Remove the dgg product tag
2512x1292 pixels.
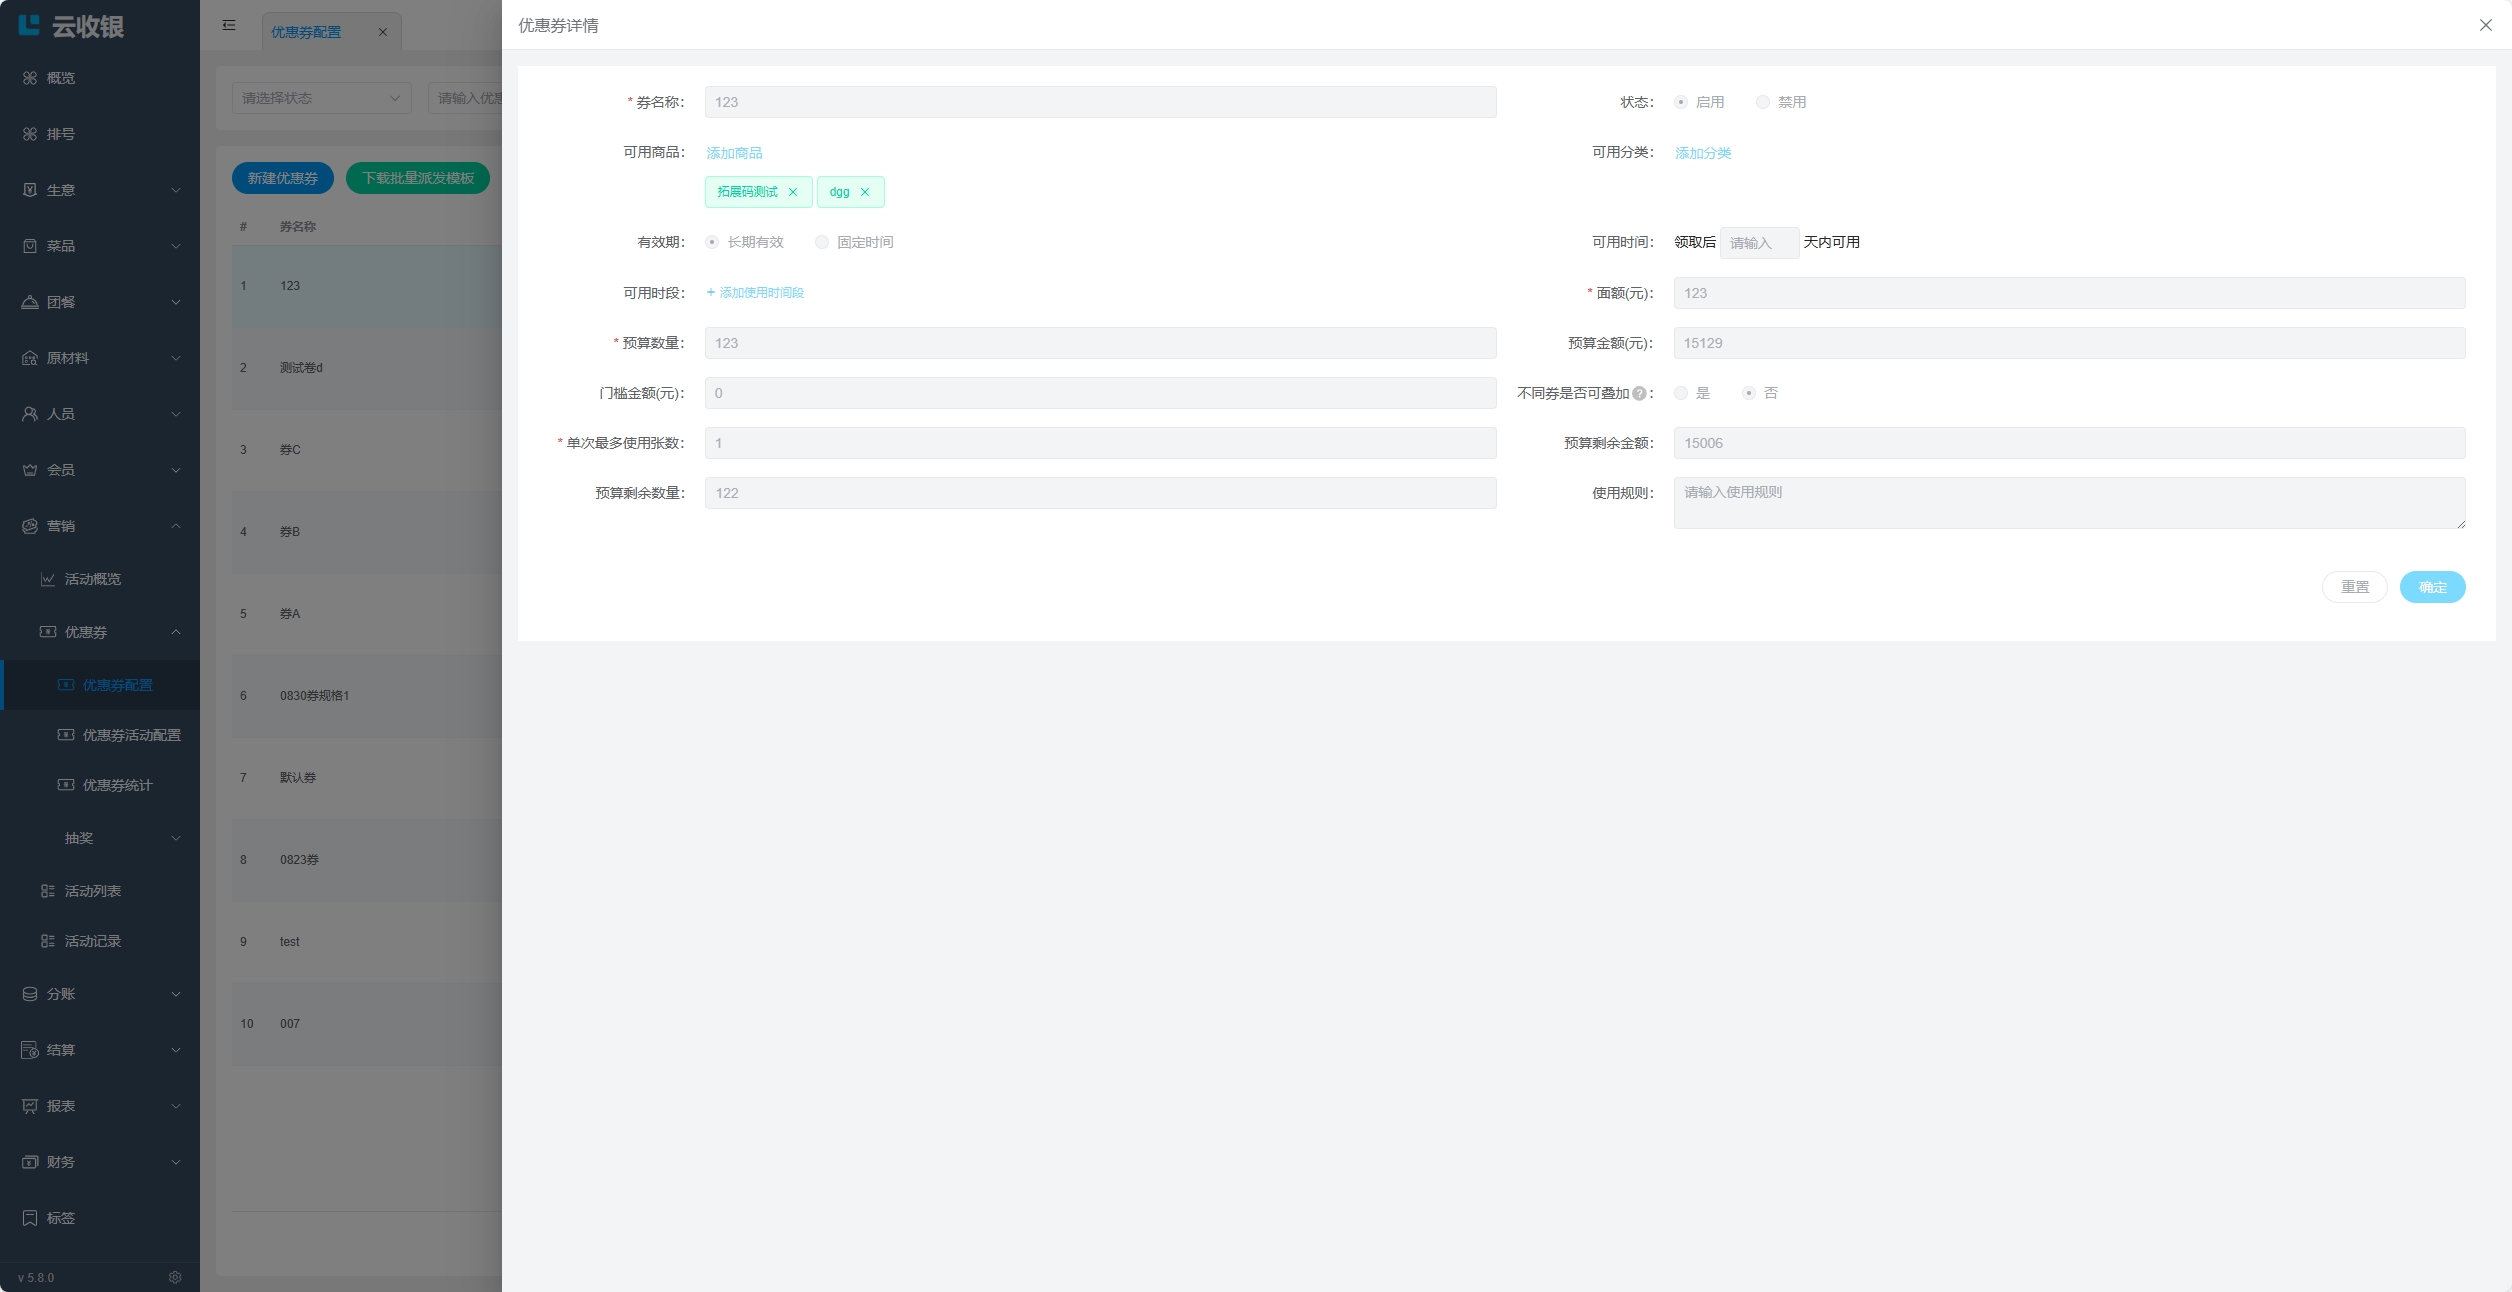point(865,192)
